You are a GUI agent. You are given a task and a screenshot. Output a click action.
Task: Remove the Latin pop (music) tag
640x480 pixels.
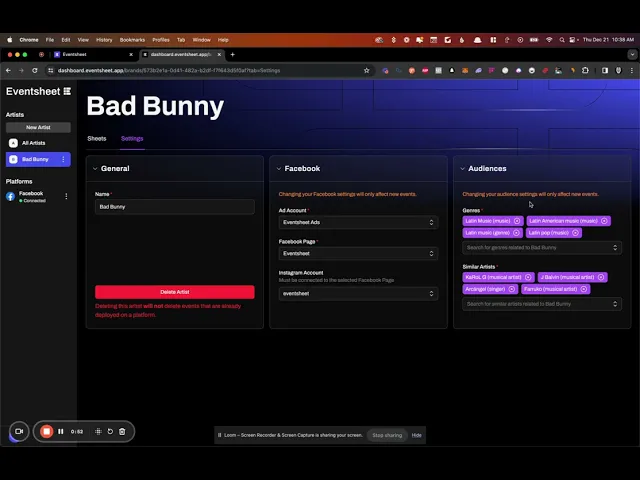point(575,233)
